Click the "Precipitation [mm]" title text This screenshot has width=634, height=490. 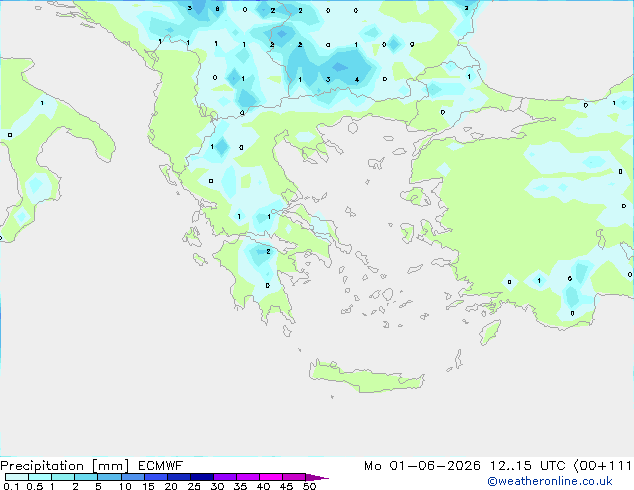pyautogui.click(x=65, y=466)
